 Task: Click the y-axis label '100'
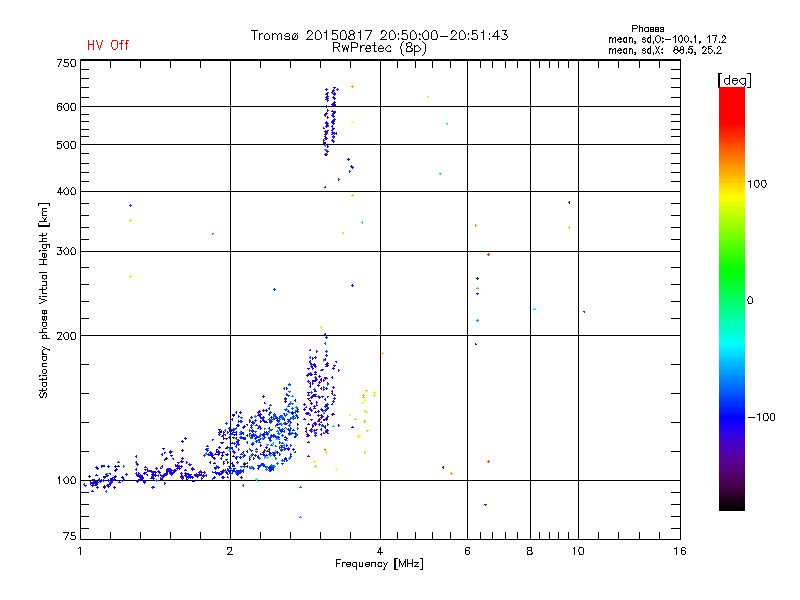(66, 481)
